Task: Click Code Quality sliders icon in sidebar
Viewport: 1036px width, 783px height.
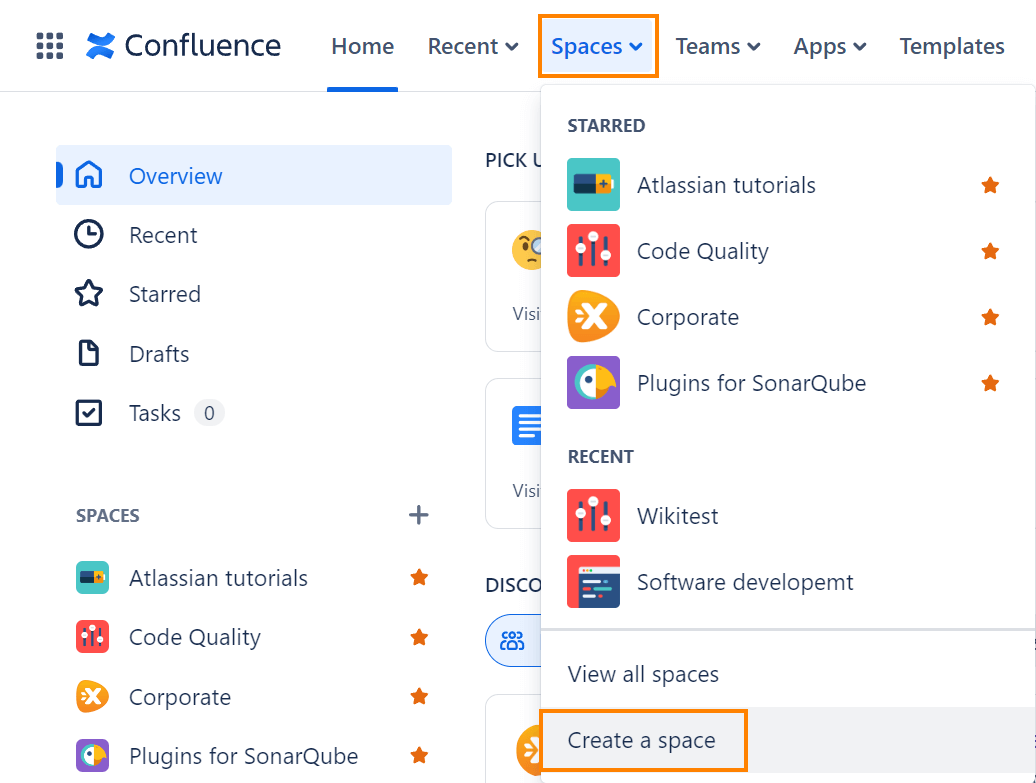Action: [92, 637]
